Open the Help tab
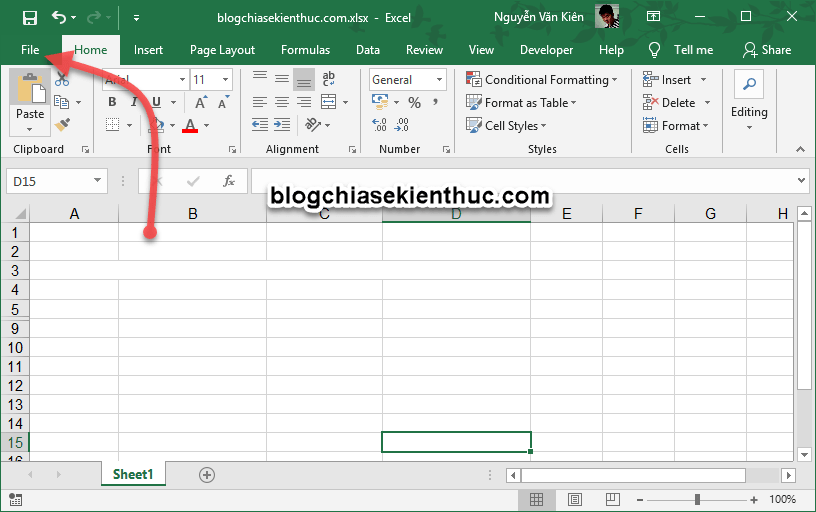This screenshot has width=816, height=512. click(x=611, y=50)
